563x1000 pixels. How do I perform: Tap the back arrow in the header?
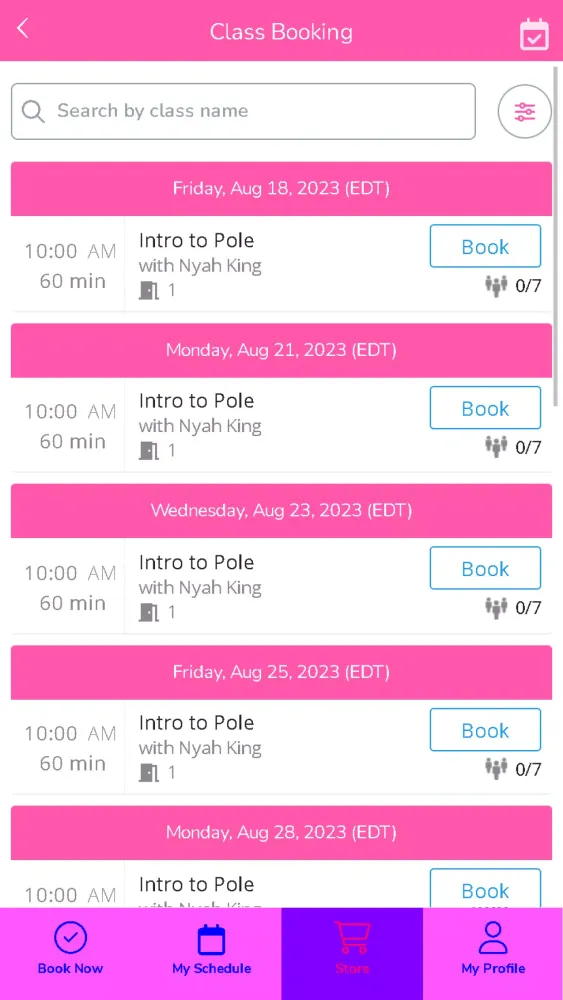click(x=23, y=29)
